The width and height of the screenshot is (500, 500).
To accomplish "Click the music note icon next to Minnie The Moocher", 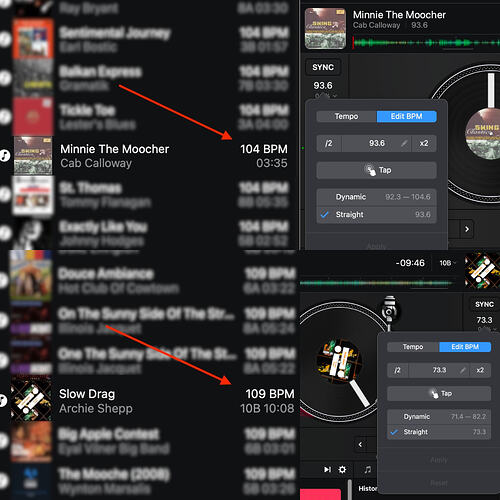I will click(x=5, y=155).
